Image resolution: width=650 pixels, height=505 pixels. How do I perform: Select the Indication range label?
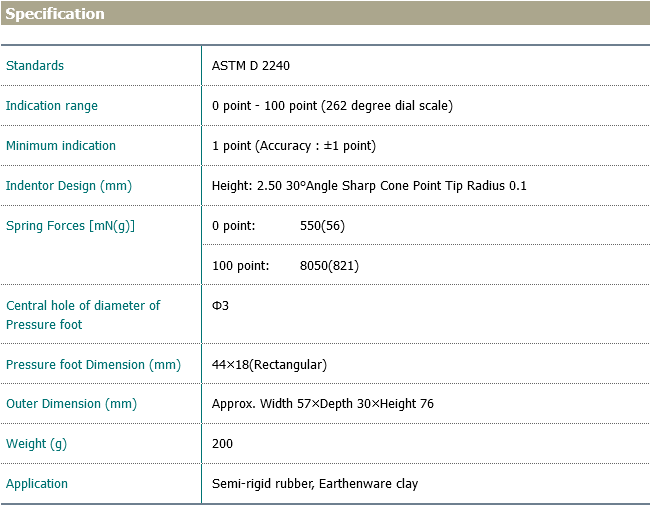tap(52, 106)
